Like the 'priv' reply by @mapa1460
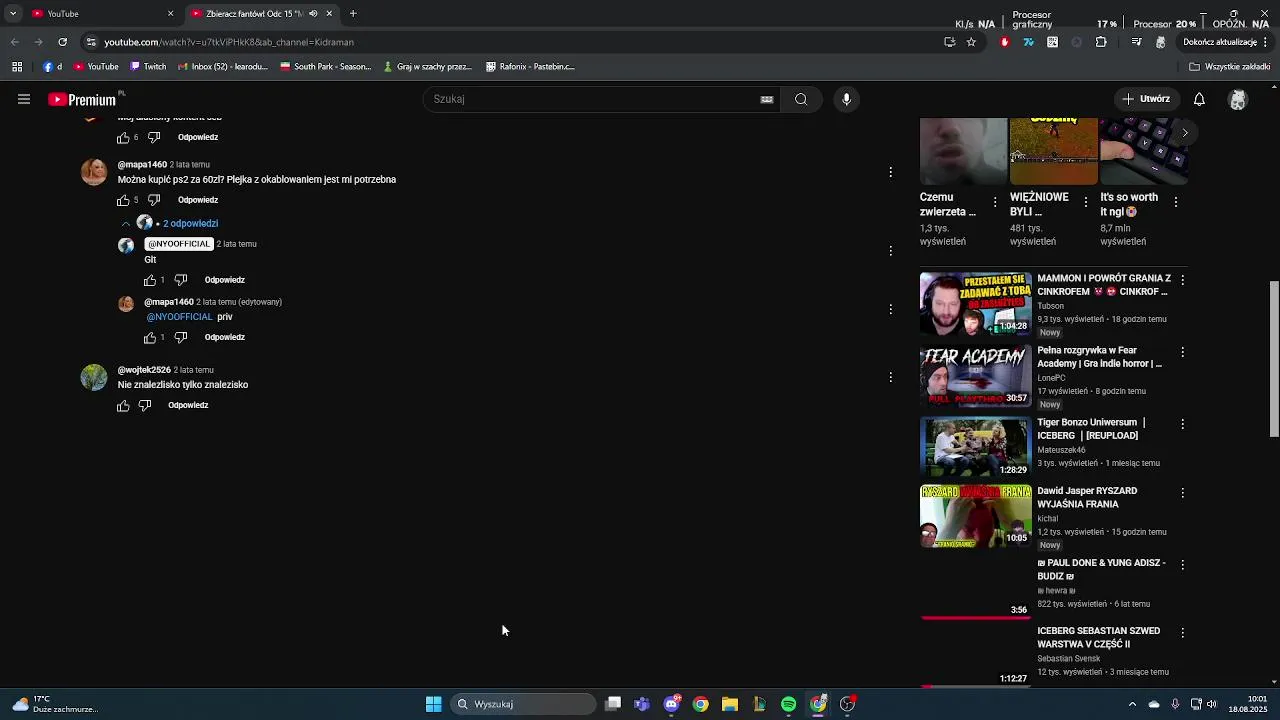1280x720 pixels. [x=150, y=337]
